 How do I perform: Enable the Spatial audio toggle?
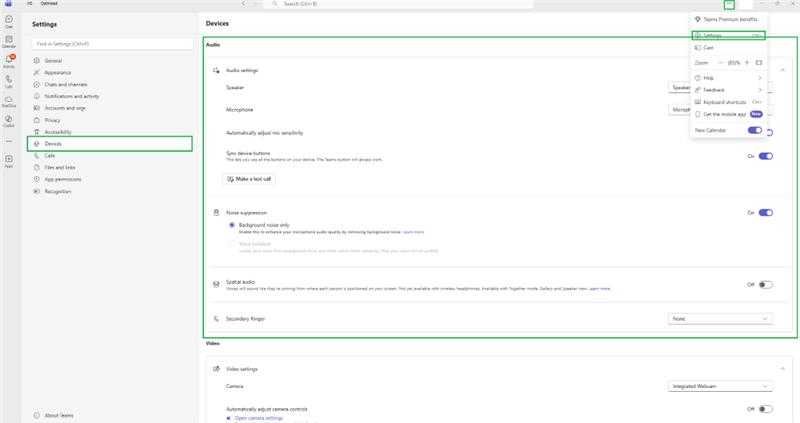[x=765, y=285]
